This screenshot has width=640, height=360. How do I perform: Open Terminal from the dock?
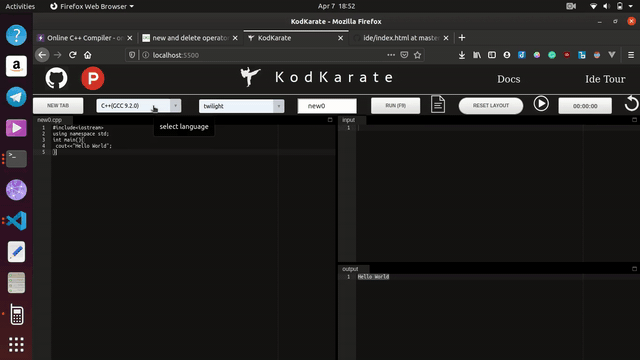pyautogui.click(x=16, y=159)
